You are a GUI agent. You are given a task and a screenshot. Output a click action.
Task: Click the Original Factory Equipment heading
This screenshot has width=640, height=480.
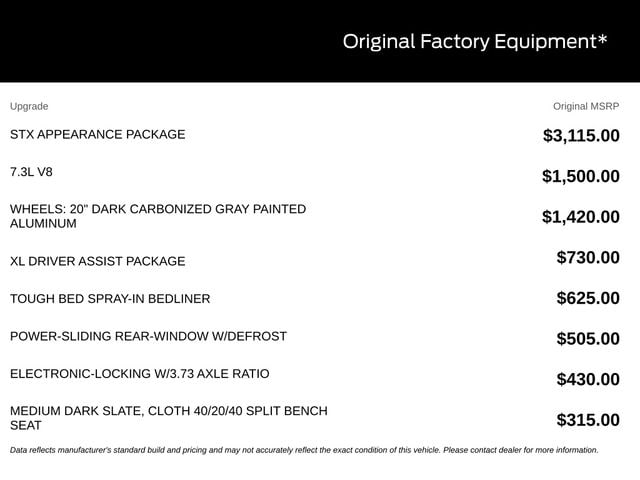click(475, 42)
